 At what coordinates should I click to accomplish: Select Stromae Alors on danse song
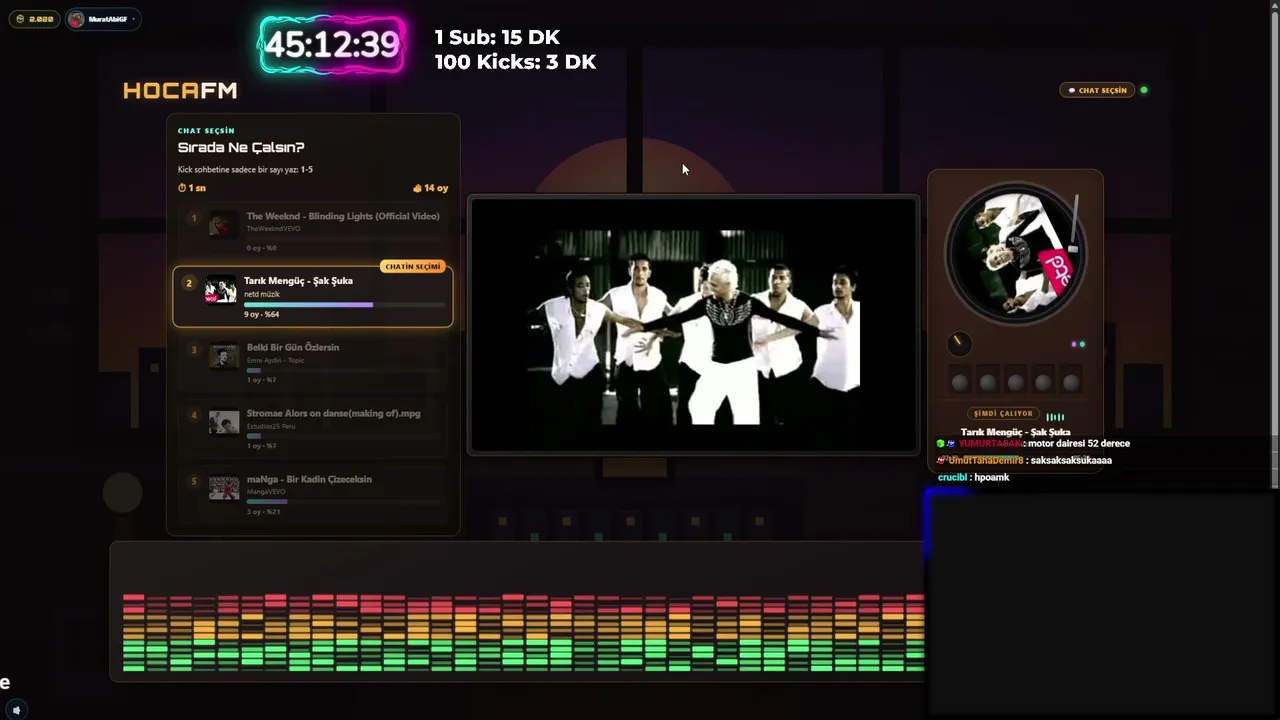(x=313, y=429)
